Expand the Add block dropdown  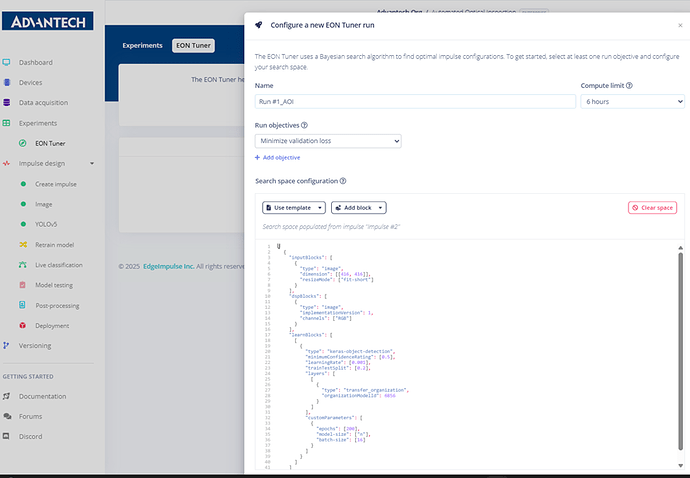click(x=359, y=208)
